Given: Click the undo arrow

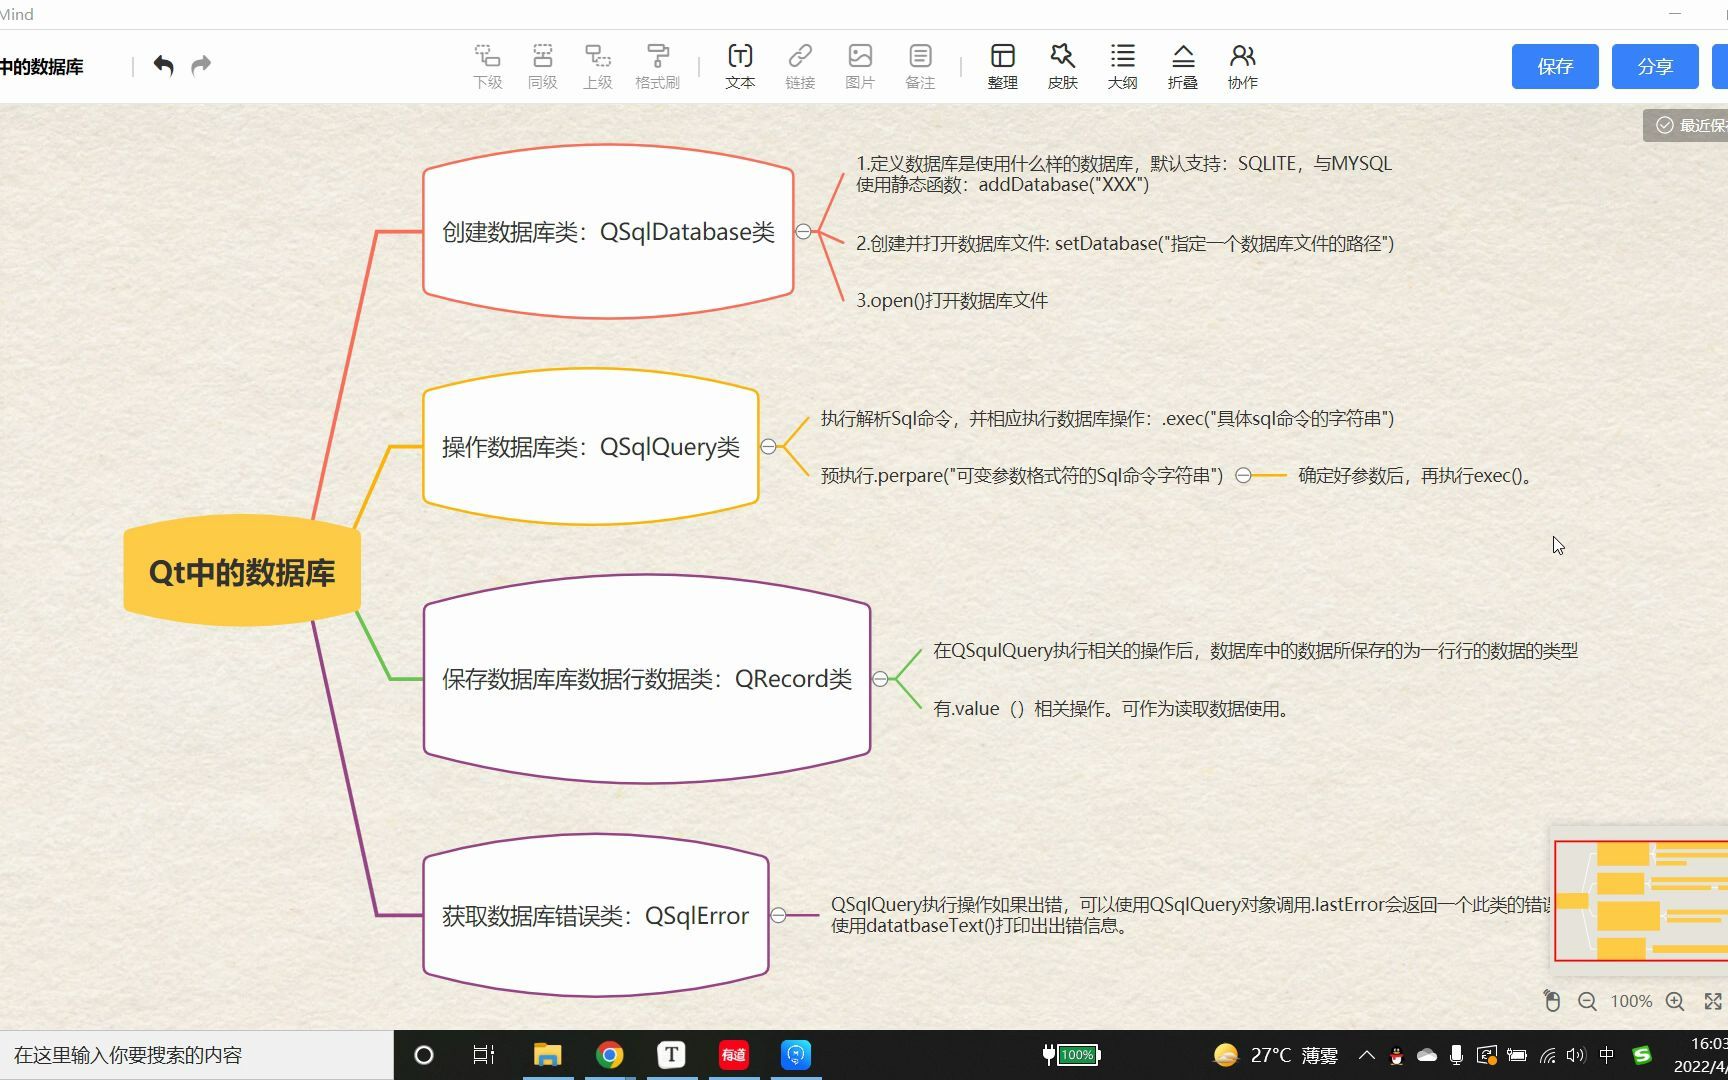Looking at the screenshot, I should pos(163,64).
